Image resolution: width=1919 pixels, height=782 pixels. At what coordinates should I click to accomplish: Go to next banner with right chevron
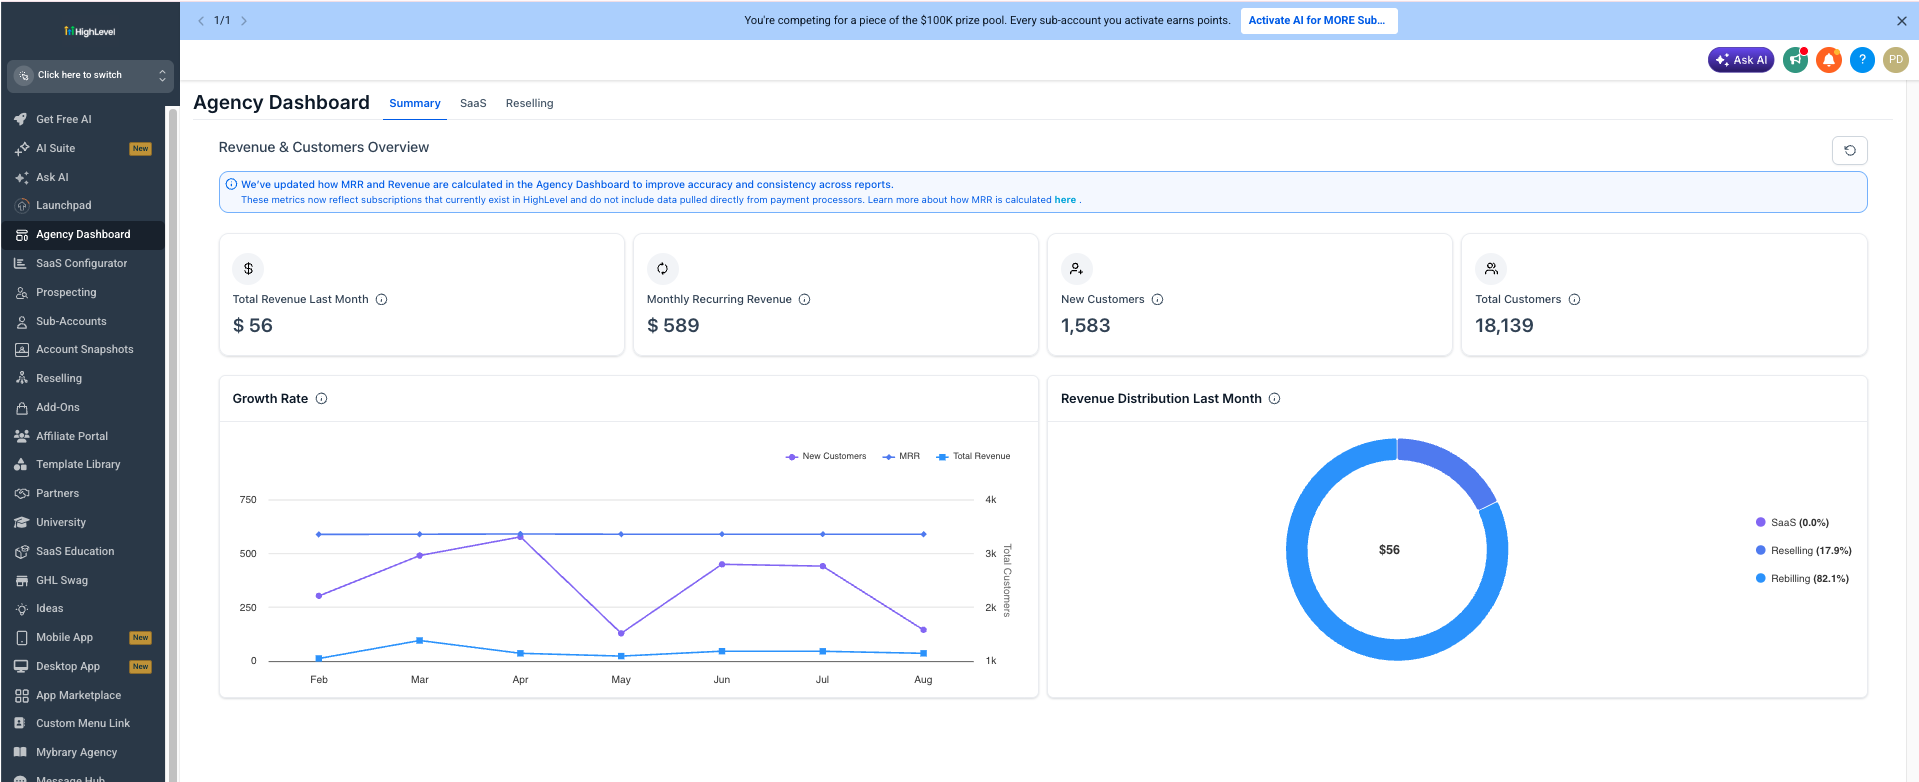click(x=244, y=20)
